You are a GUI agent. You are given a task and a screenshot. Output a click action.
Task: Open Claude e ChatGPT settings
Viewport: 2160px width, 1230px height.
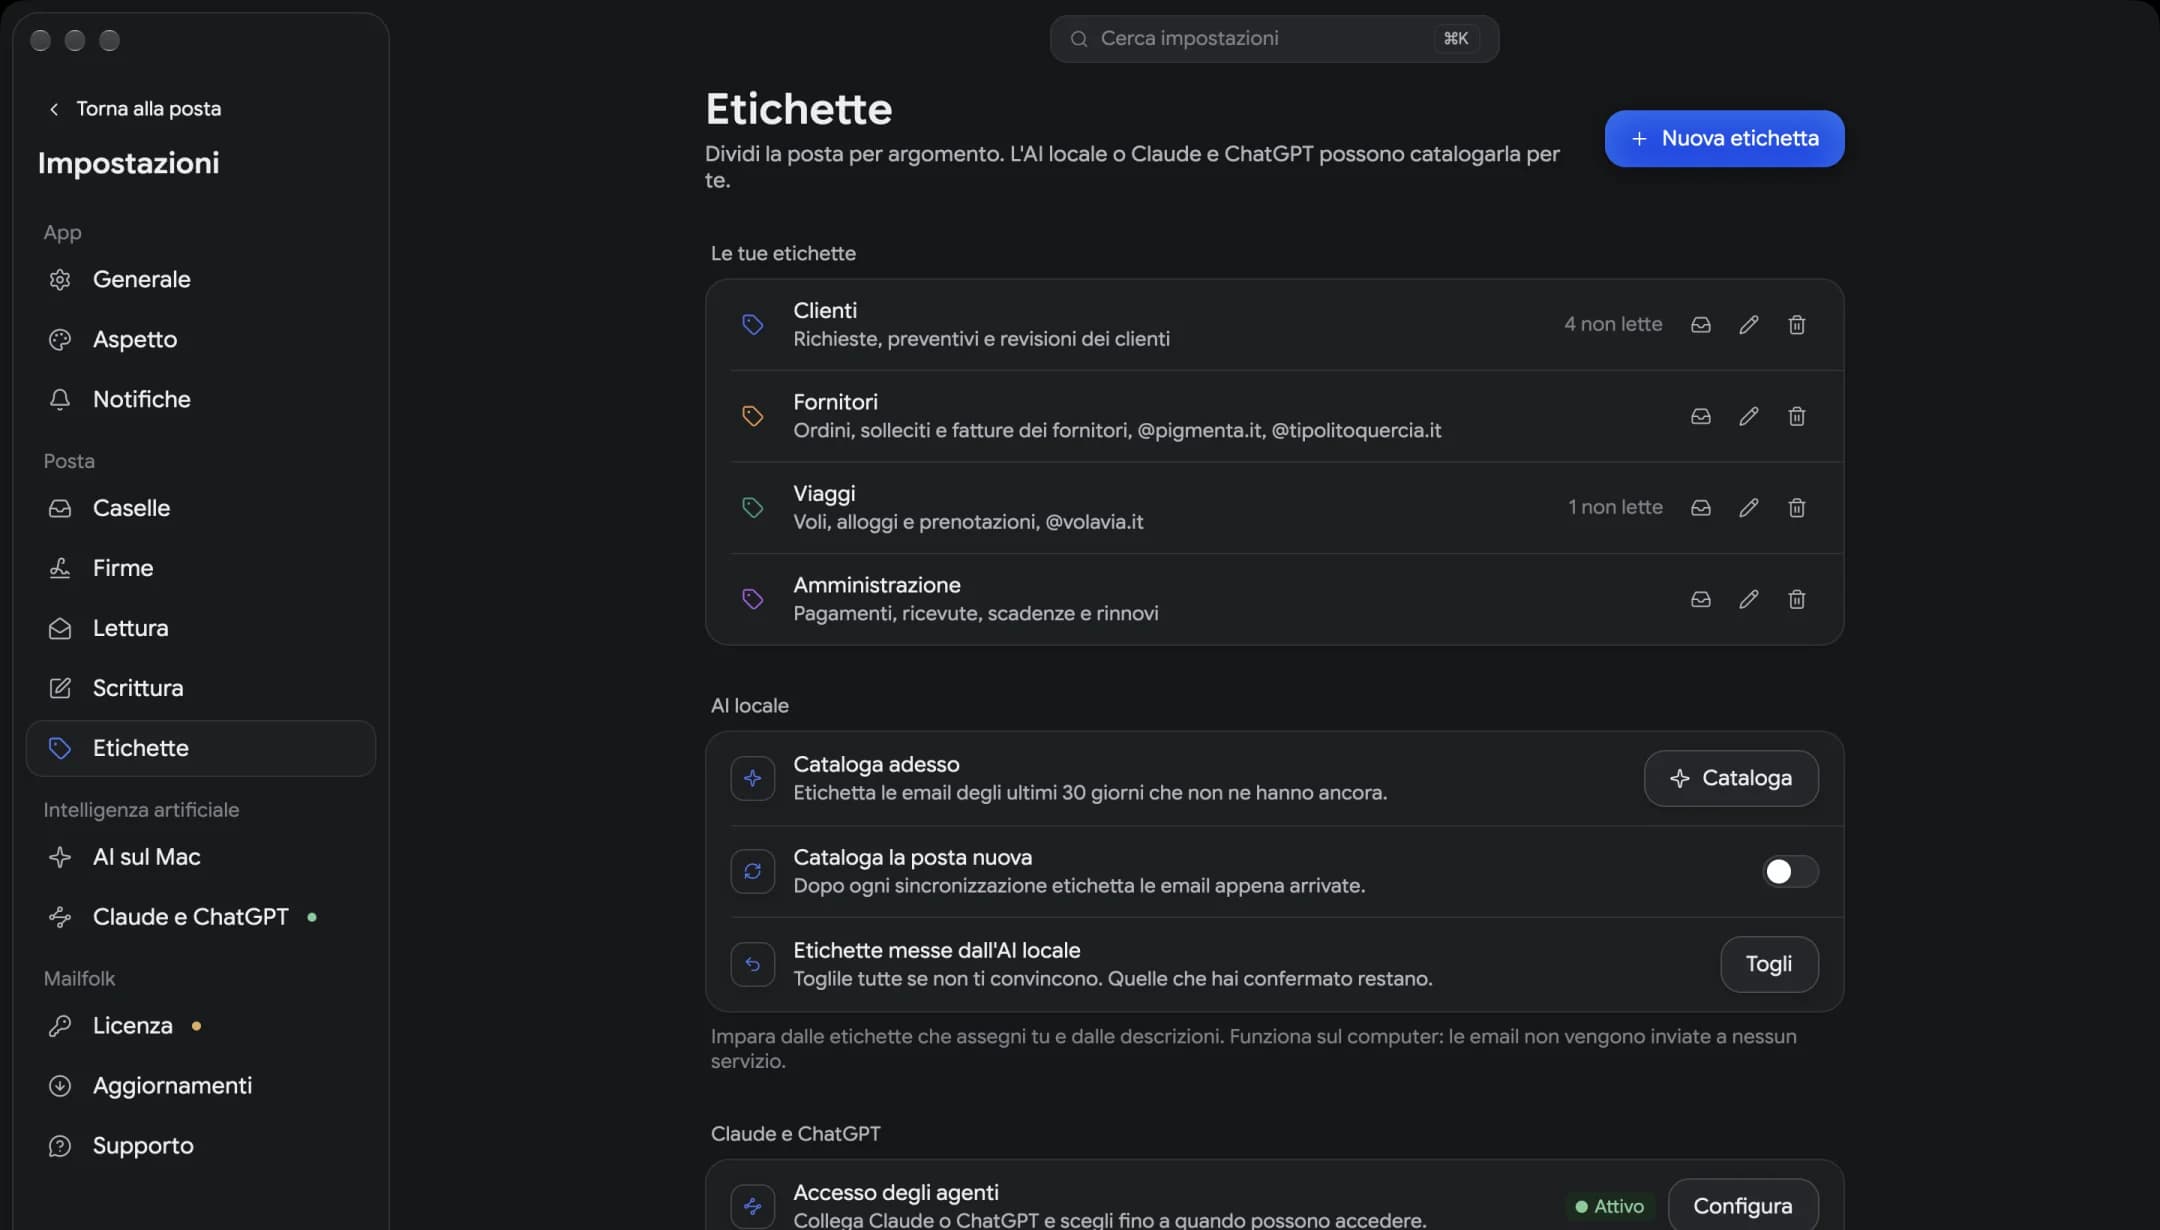[200, 917]
